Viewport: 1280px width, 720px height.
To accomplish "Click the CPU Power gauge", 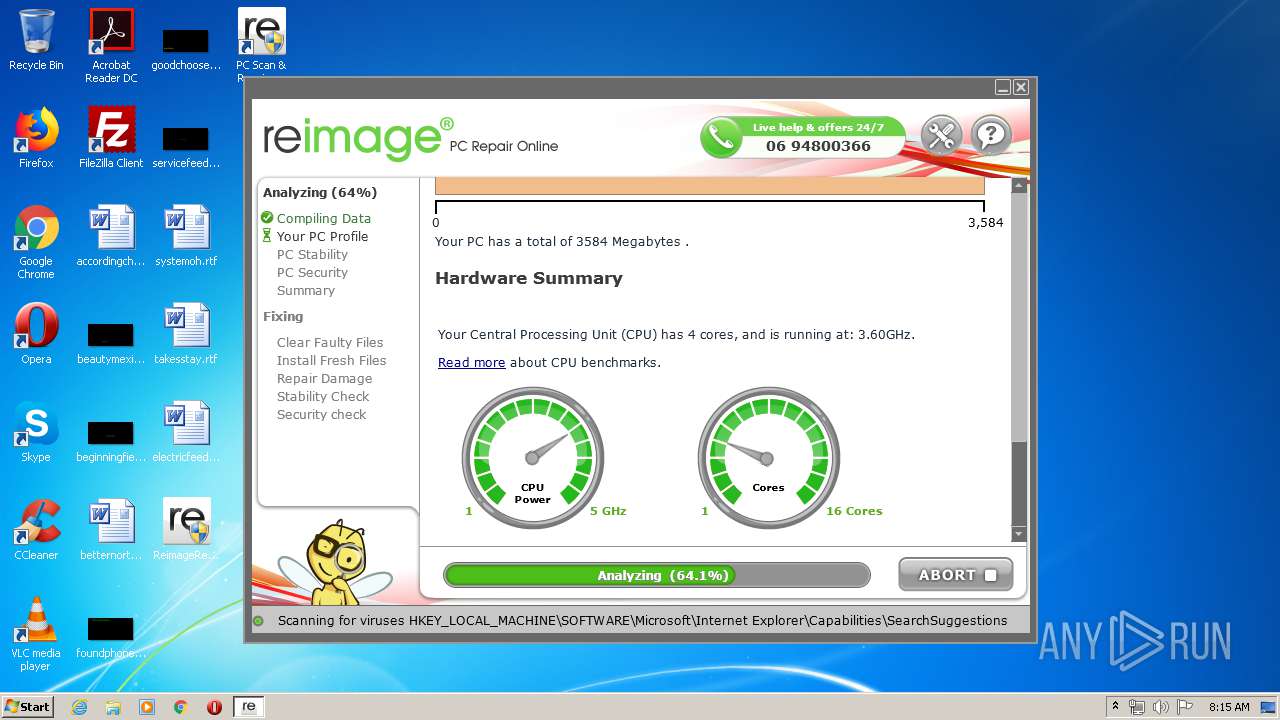I will tap(532, 458).
